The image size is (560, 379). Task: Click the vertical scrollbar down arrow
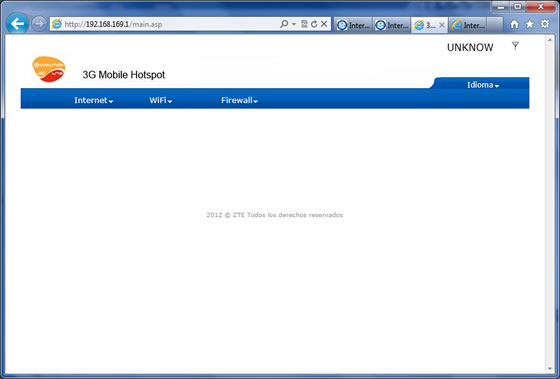[550, 369]
